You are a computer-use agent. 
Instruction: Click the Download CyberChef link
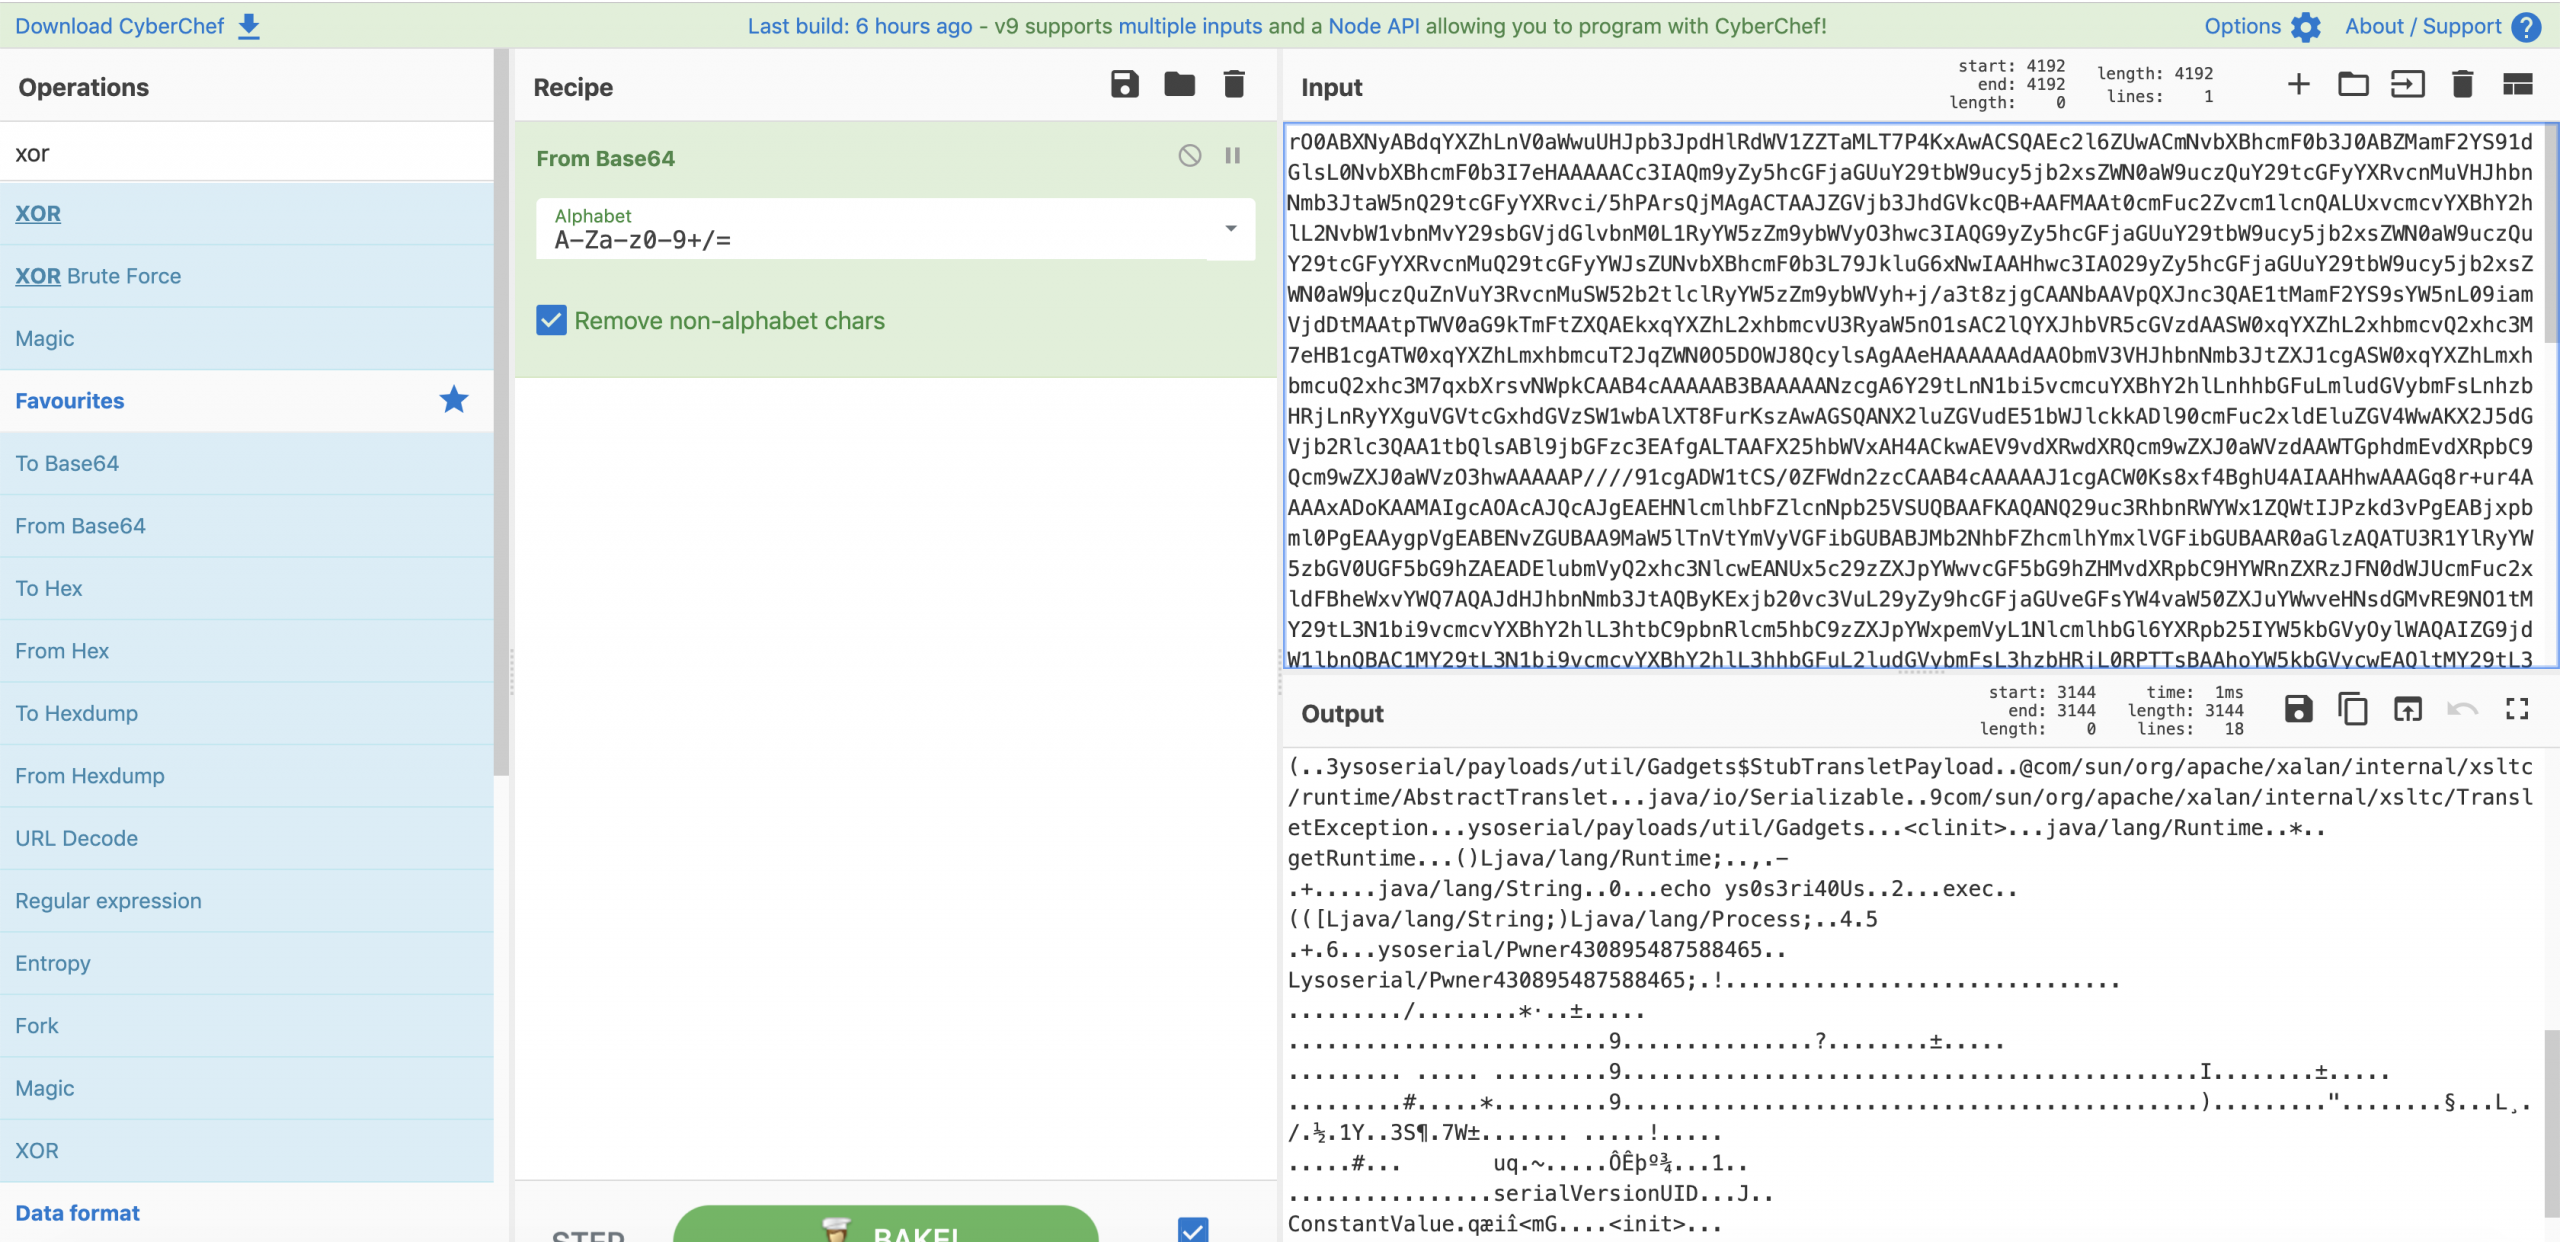click(x=119, y=27)
